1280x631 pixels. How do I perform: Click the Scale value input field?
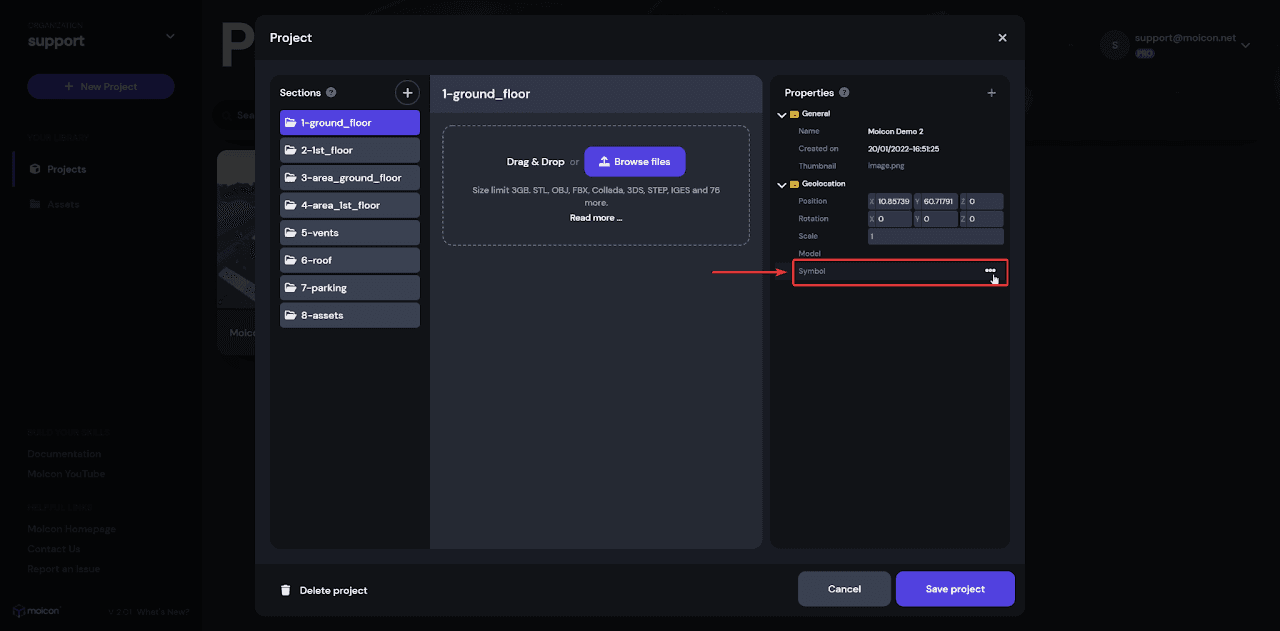click(935, 237)
